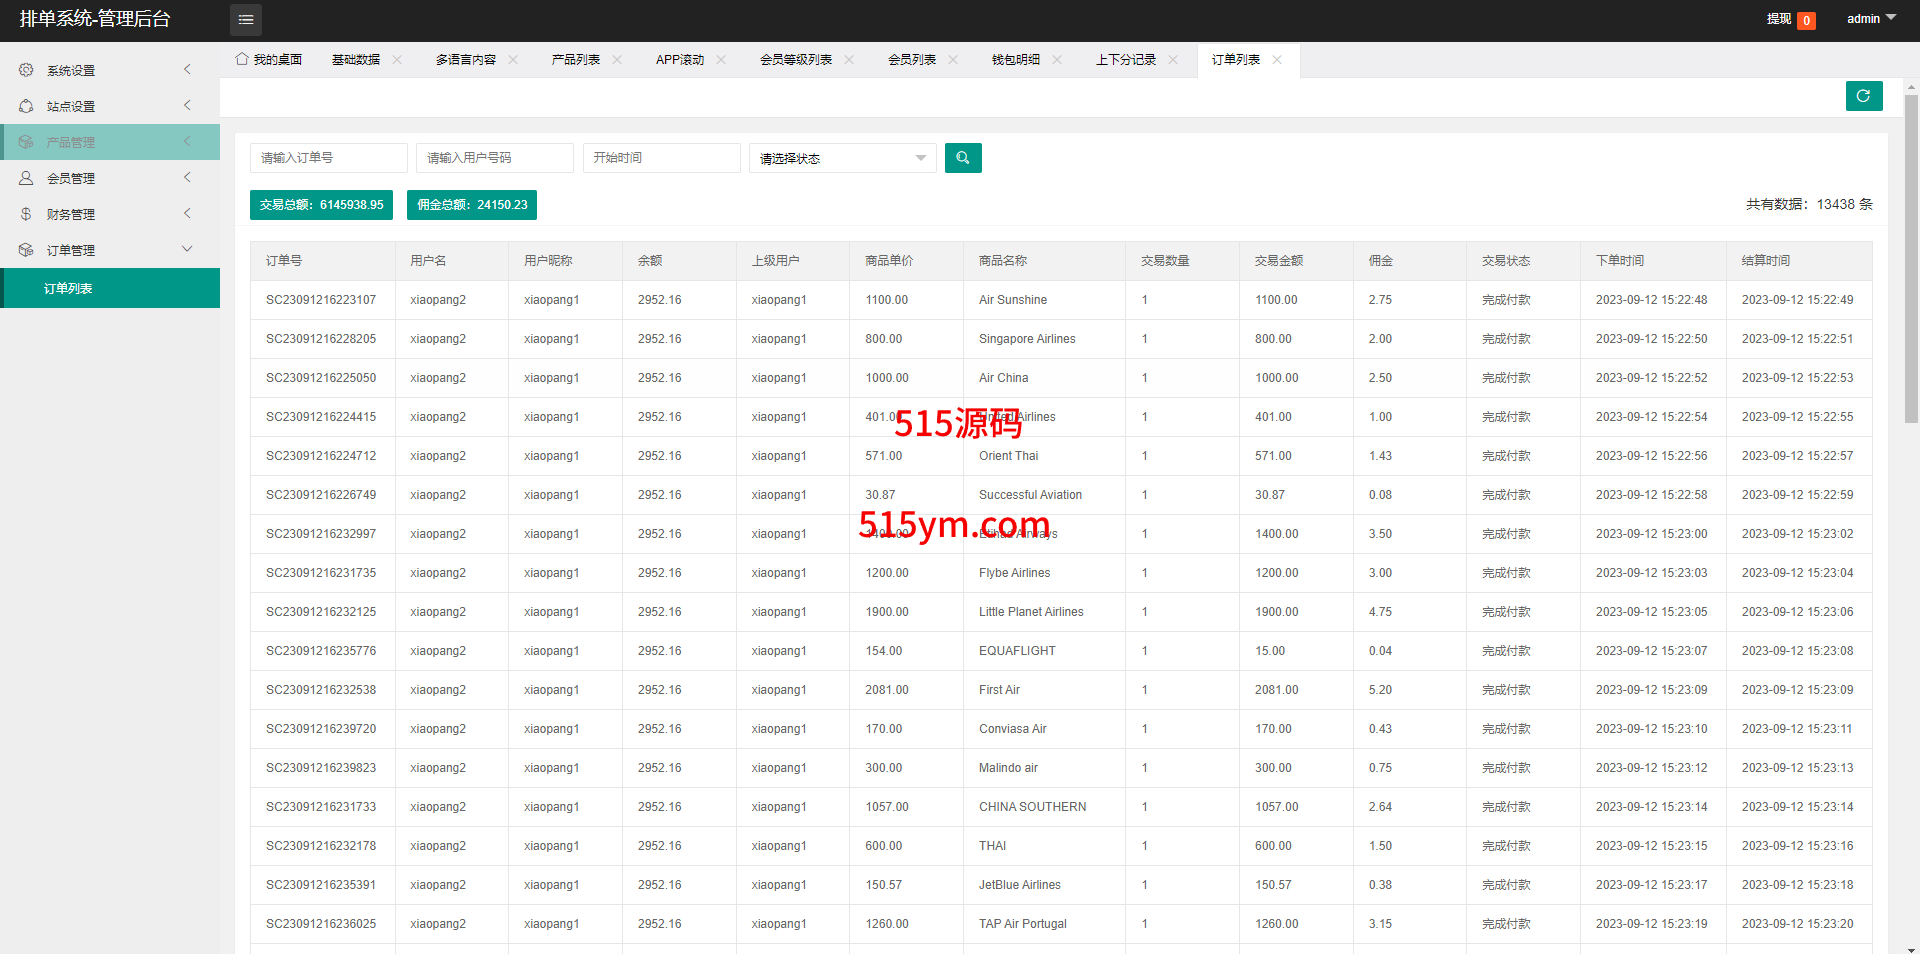Click the order number input field
The width and height of the screenshot is (1920, 954).
(328, 158)
